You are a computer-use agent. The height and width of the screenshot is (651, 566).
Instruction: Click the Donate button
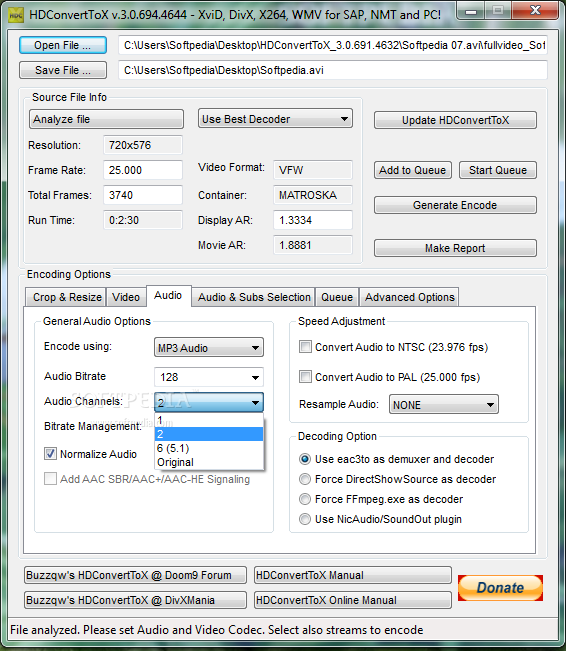point(500,588)
